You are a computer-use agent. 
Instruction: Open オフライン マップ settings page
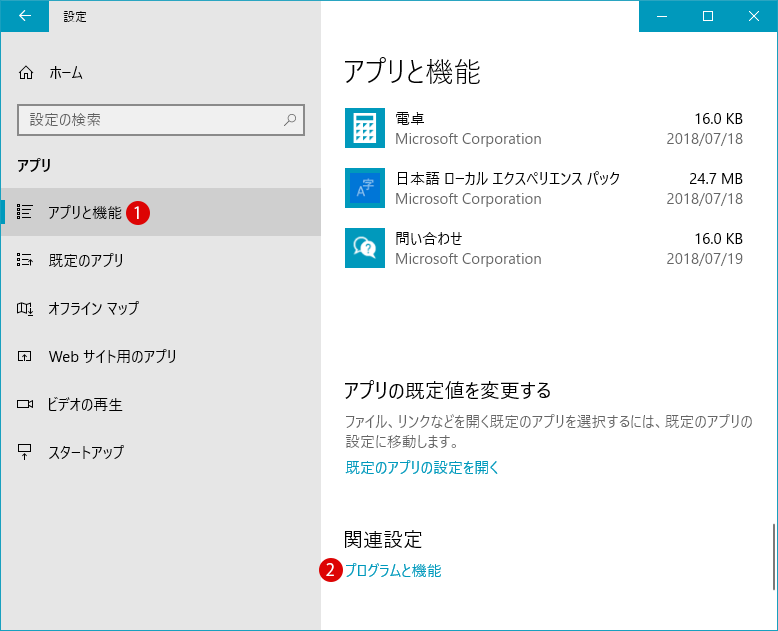pyautogui.click(x=161, y=308)
